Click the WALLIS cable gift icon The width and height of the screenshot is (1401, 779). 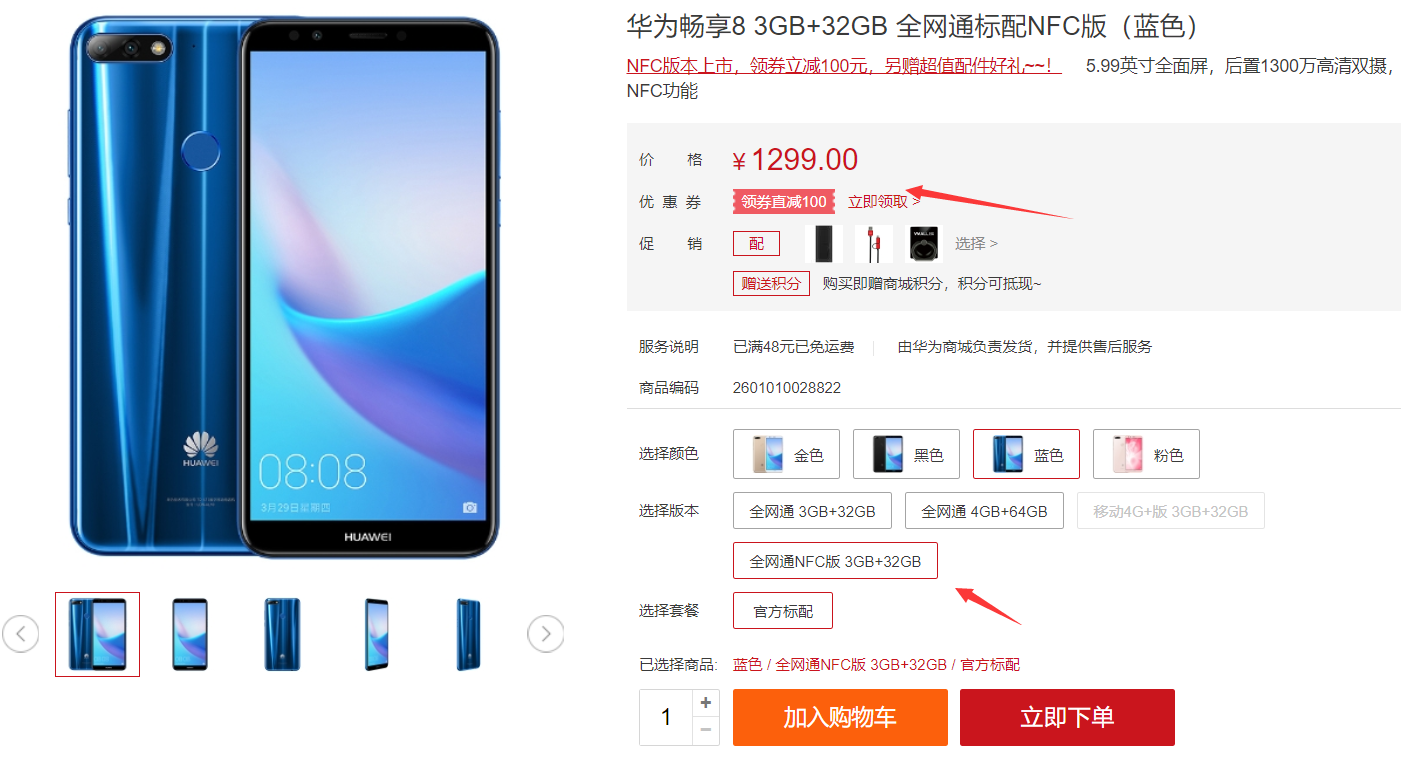924,243
